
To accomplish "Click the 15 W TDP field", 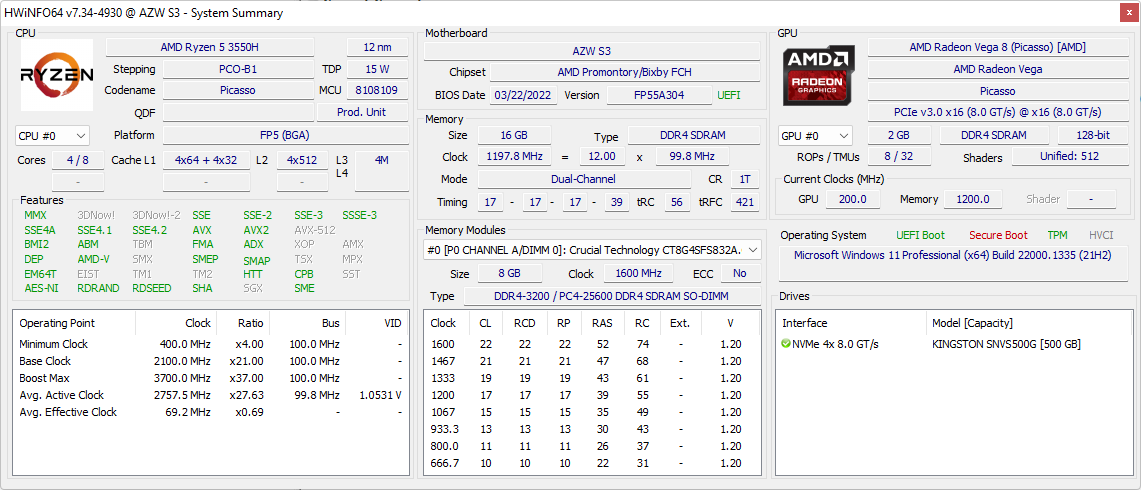I will tap(378, 69).
